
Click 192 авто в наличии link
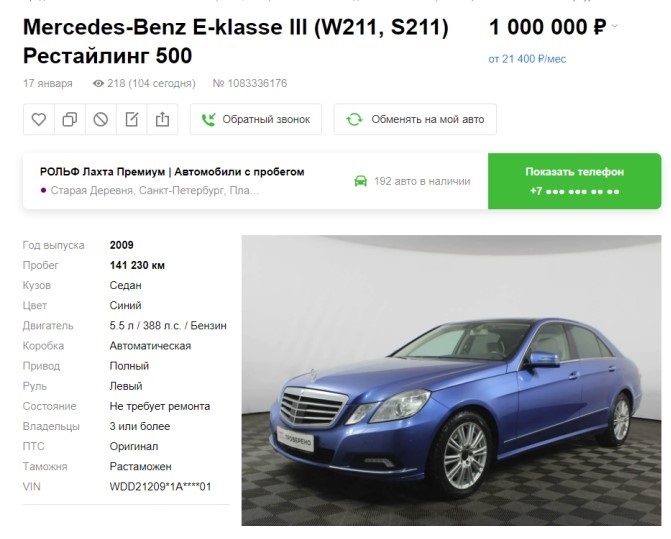click(422, 181)
